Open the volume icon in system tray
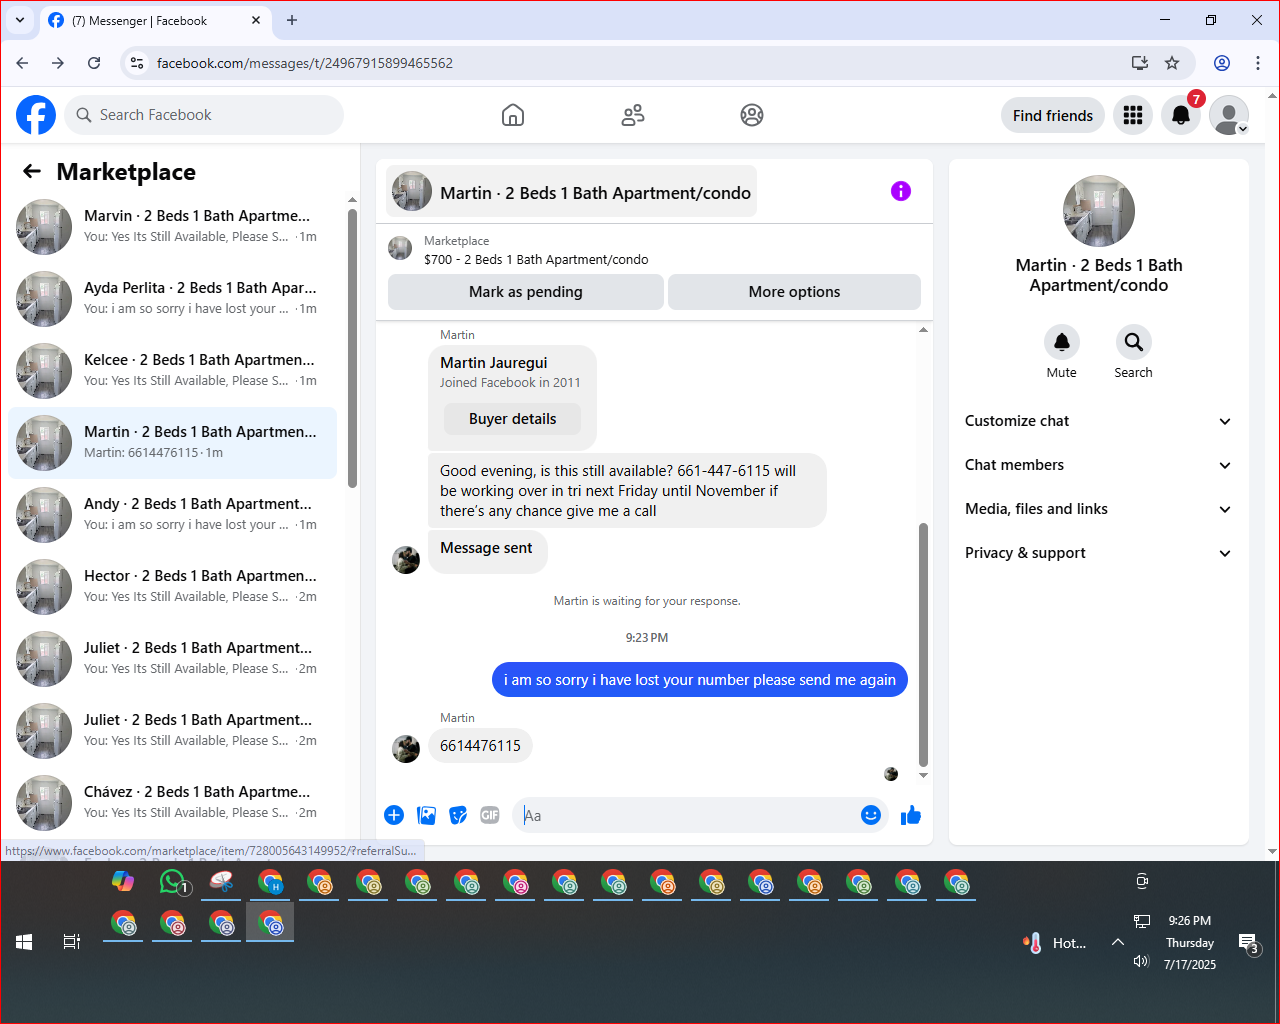The height and width of the screenshot is (1024, 1280). [x=1141, y=961]
